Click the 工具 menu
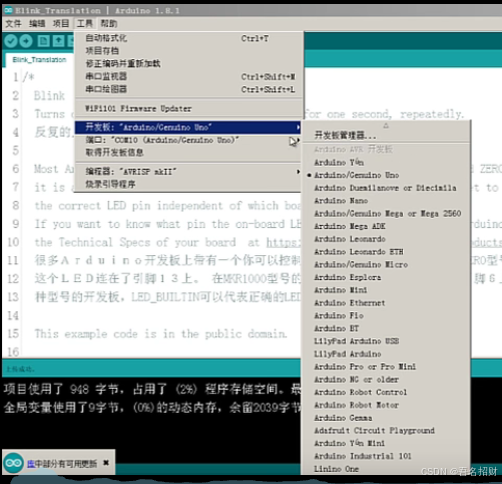502x484 pixels. coord(84,24)
